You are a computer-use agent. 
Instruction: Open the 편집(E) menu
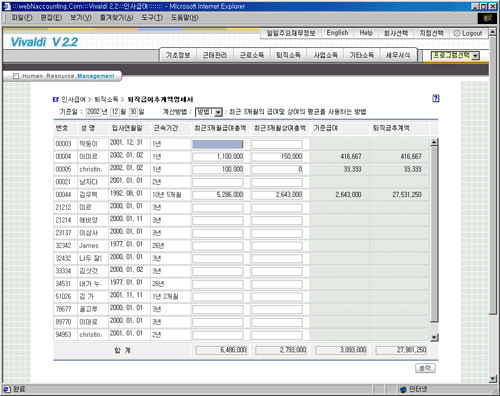pyautogui.click(x=51, y=18)
